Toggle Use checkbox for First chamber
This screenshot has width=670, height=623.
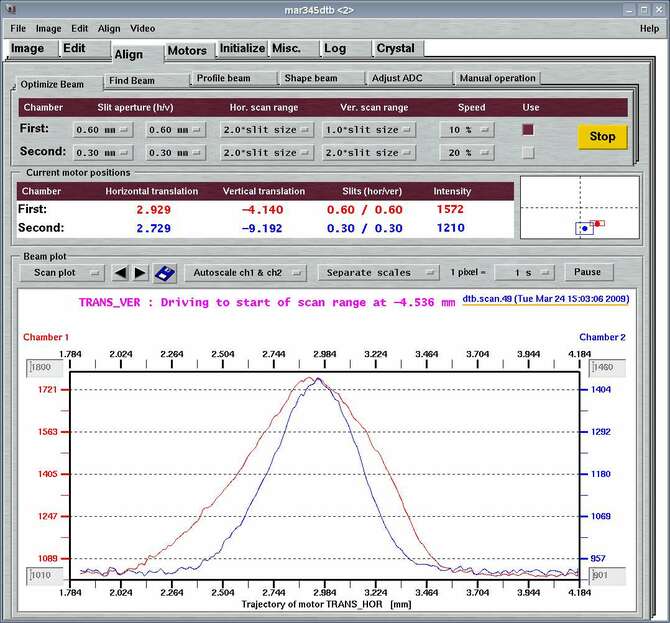click(528, 129)
